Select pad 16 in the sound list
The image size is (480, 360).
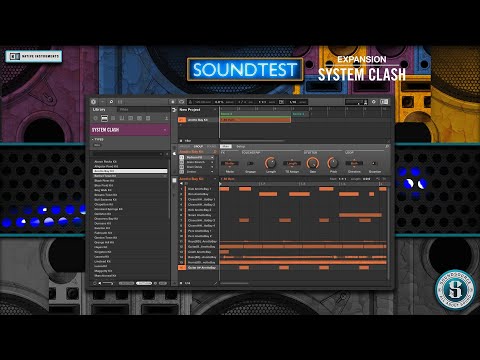(x=198, y=268)
